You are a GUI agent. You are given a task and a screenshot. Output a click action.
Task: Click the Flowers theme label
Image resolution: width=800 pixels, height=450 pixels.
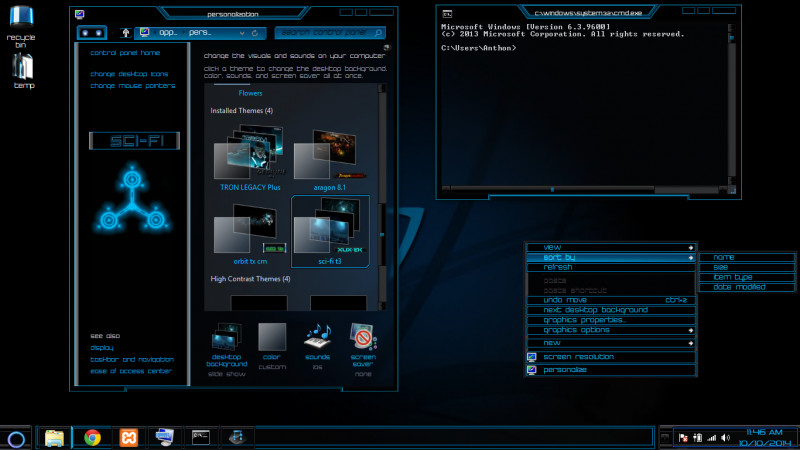point(250,93)
